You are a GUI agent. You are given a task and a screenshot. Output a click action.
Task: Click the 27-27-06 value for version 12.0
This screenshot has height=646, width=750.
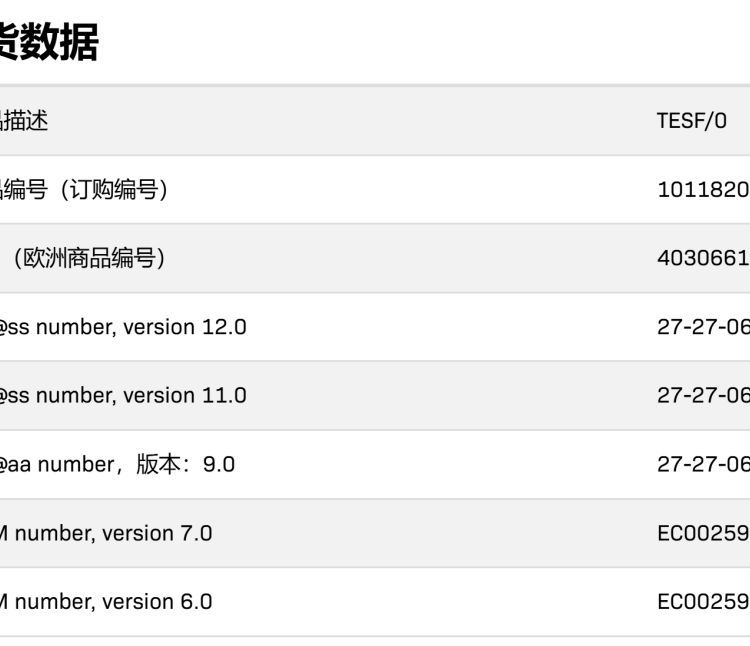coord(703,327)
